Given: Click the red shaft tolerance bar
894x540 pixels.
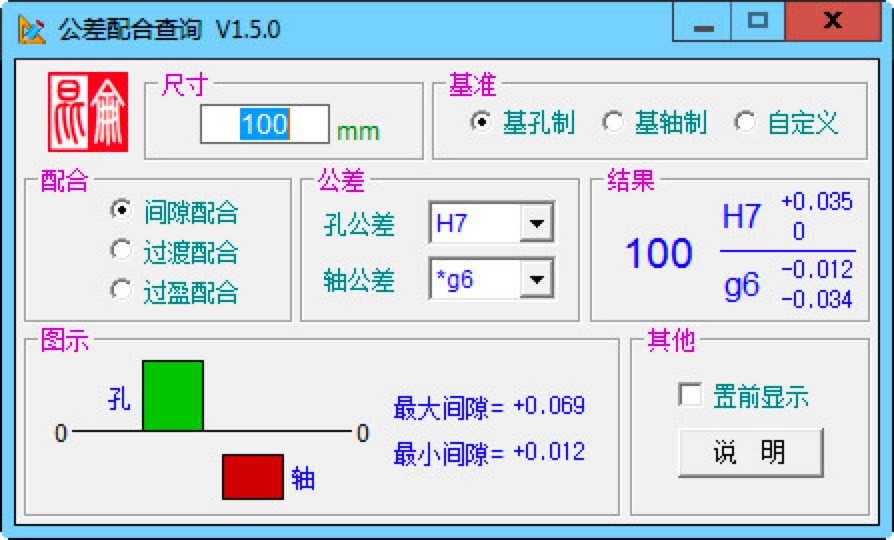Looking at the screenshot, I should coord(253,477).
